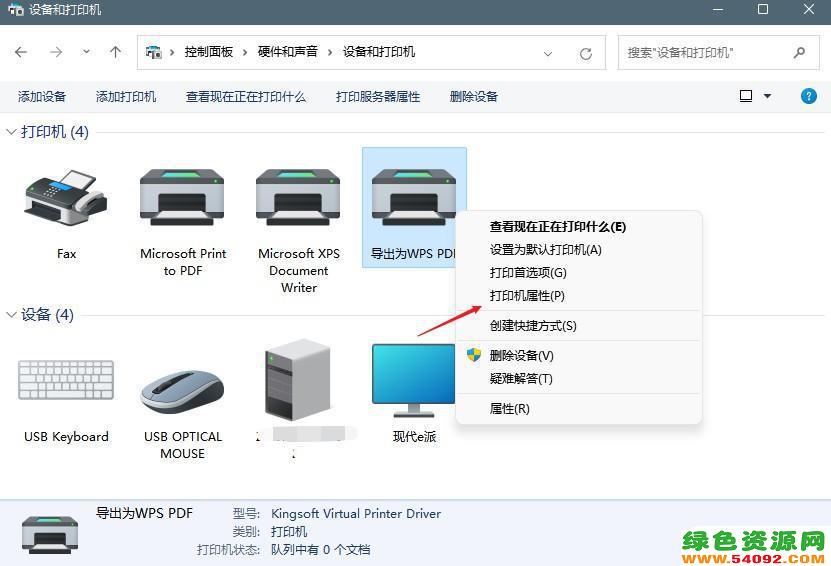Collapse the 打印机 (4) group

(x=11, y=131)
